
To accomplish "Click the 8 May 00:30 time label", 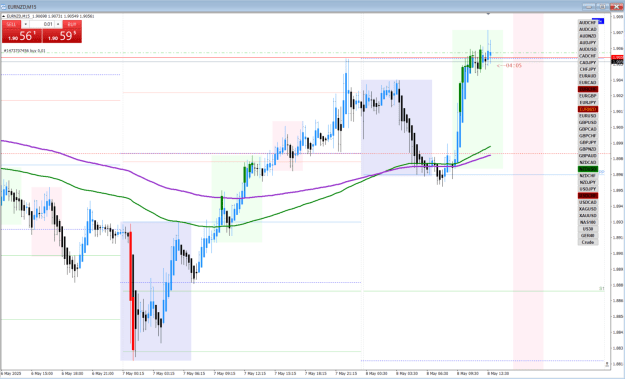I will [x=376, y=373].
